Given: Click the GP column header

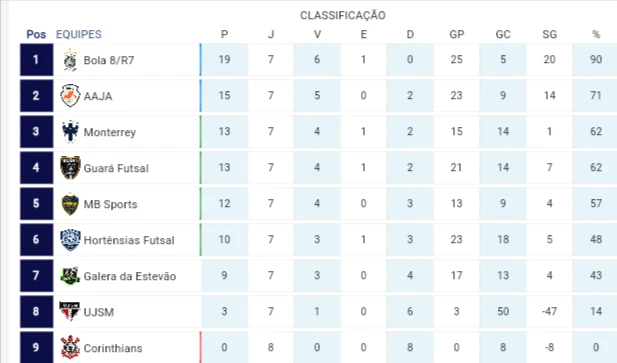Looking at the screenshot, I should (456, 34).
